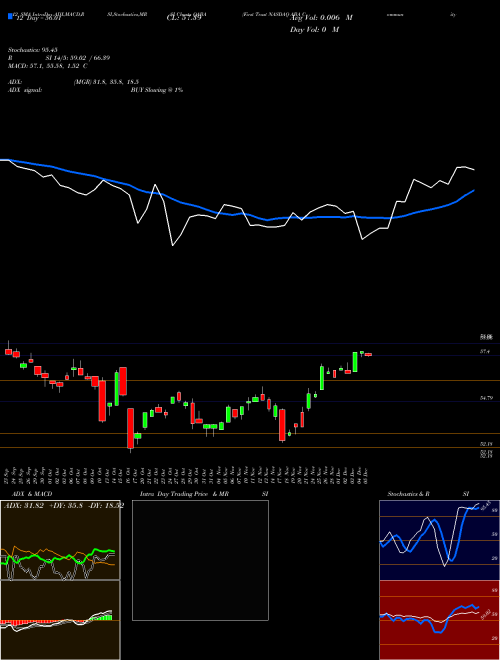Click the 'SI 14/3: 59.02 / 66.89' readout
This screenshot has height=660, width=500.
coord(78,58)
